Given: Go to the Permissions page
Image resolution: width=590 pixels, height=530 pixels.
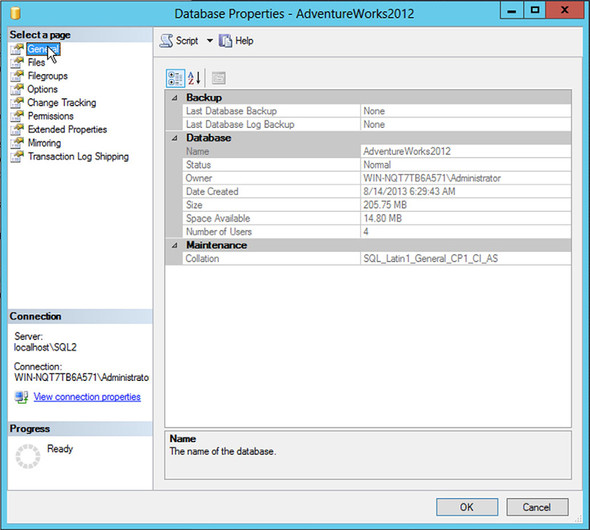Looking at the screenshot, I should pyautogui.click(x=50, y=116).
